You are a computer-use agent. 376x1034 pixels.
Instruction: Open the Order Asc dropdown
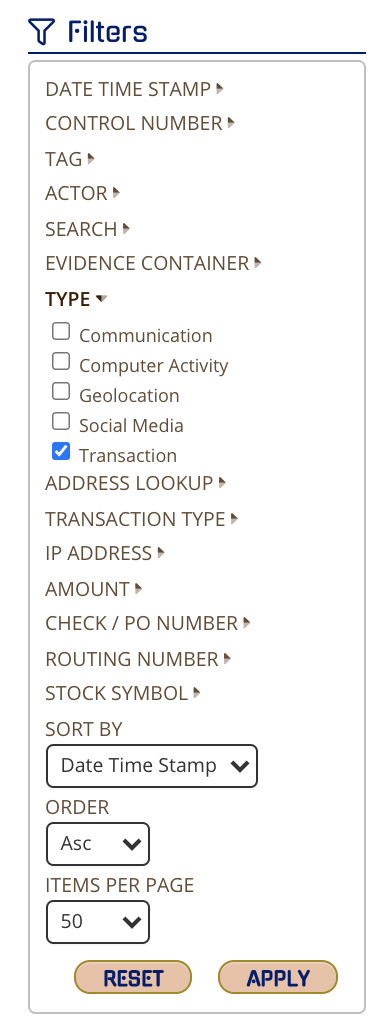(98, 843)
